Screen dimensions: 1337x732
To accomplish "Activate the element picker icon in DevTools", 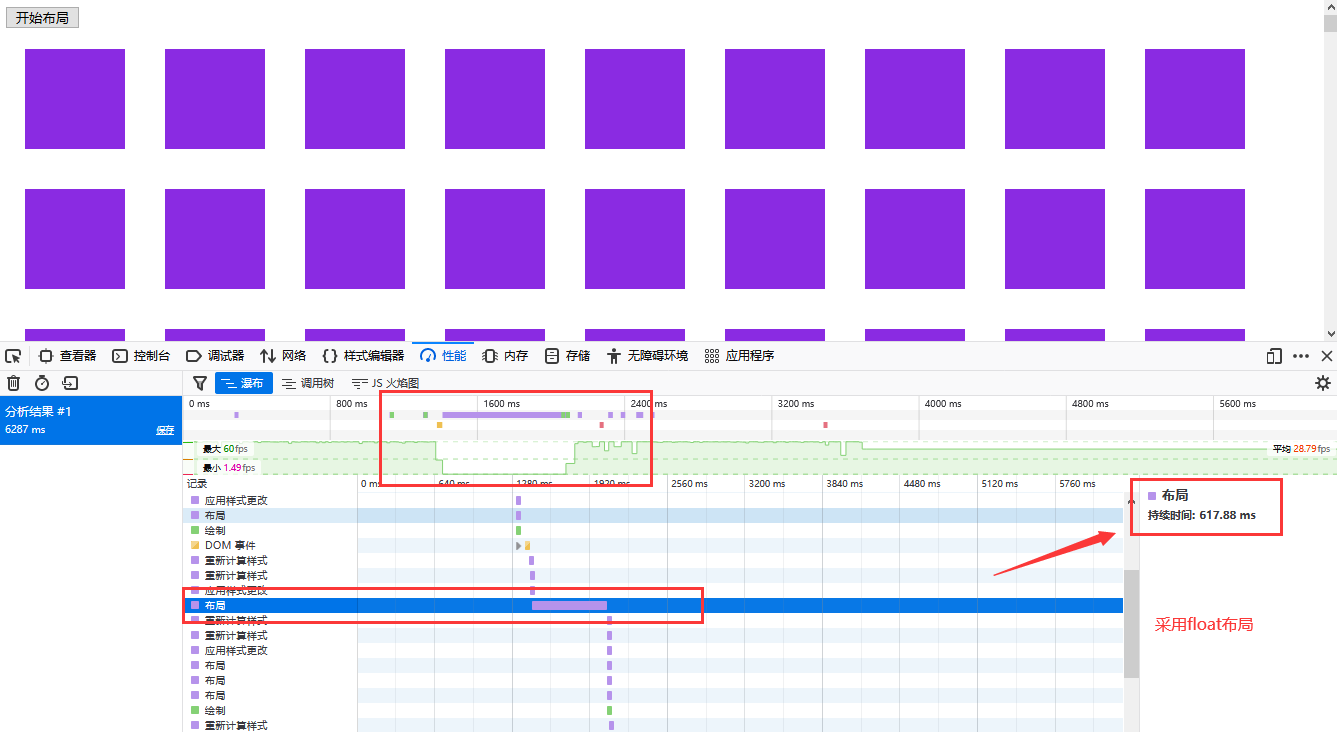I will pos(13,356).
